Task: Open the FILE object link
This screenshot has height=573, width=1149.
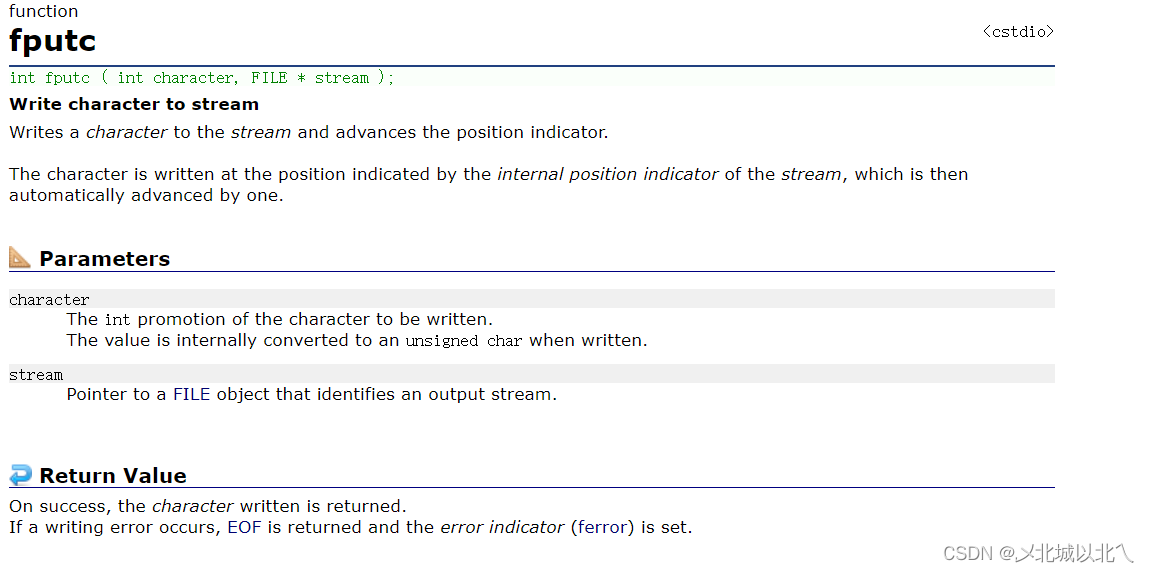Action: [x=191, y=394]
